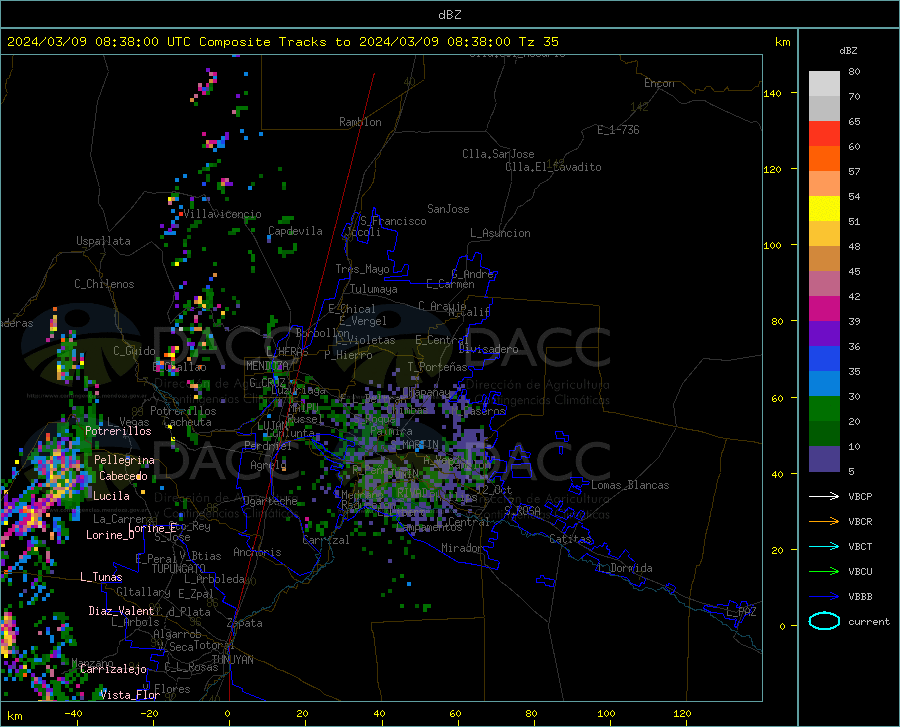Click the 20 dBZ green swatch
This screenshot has height=727, width=900.
pos(824,434)
